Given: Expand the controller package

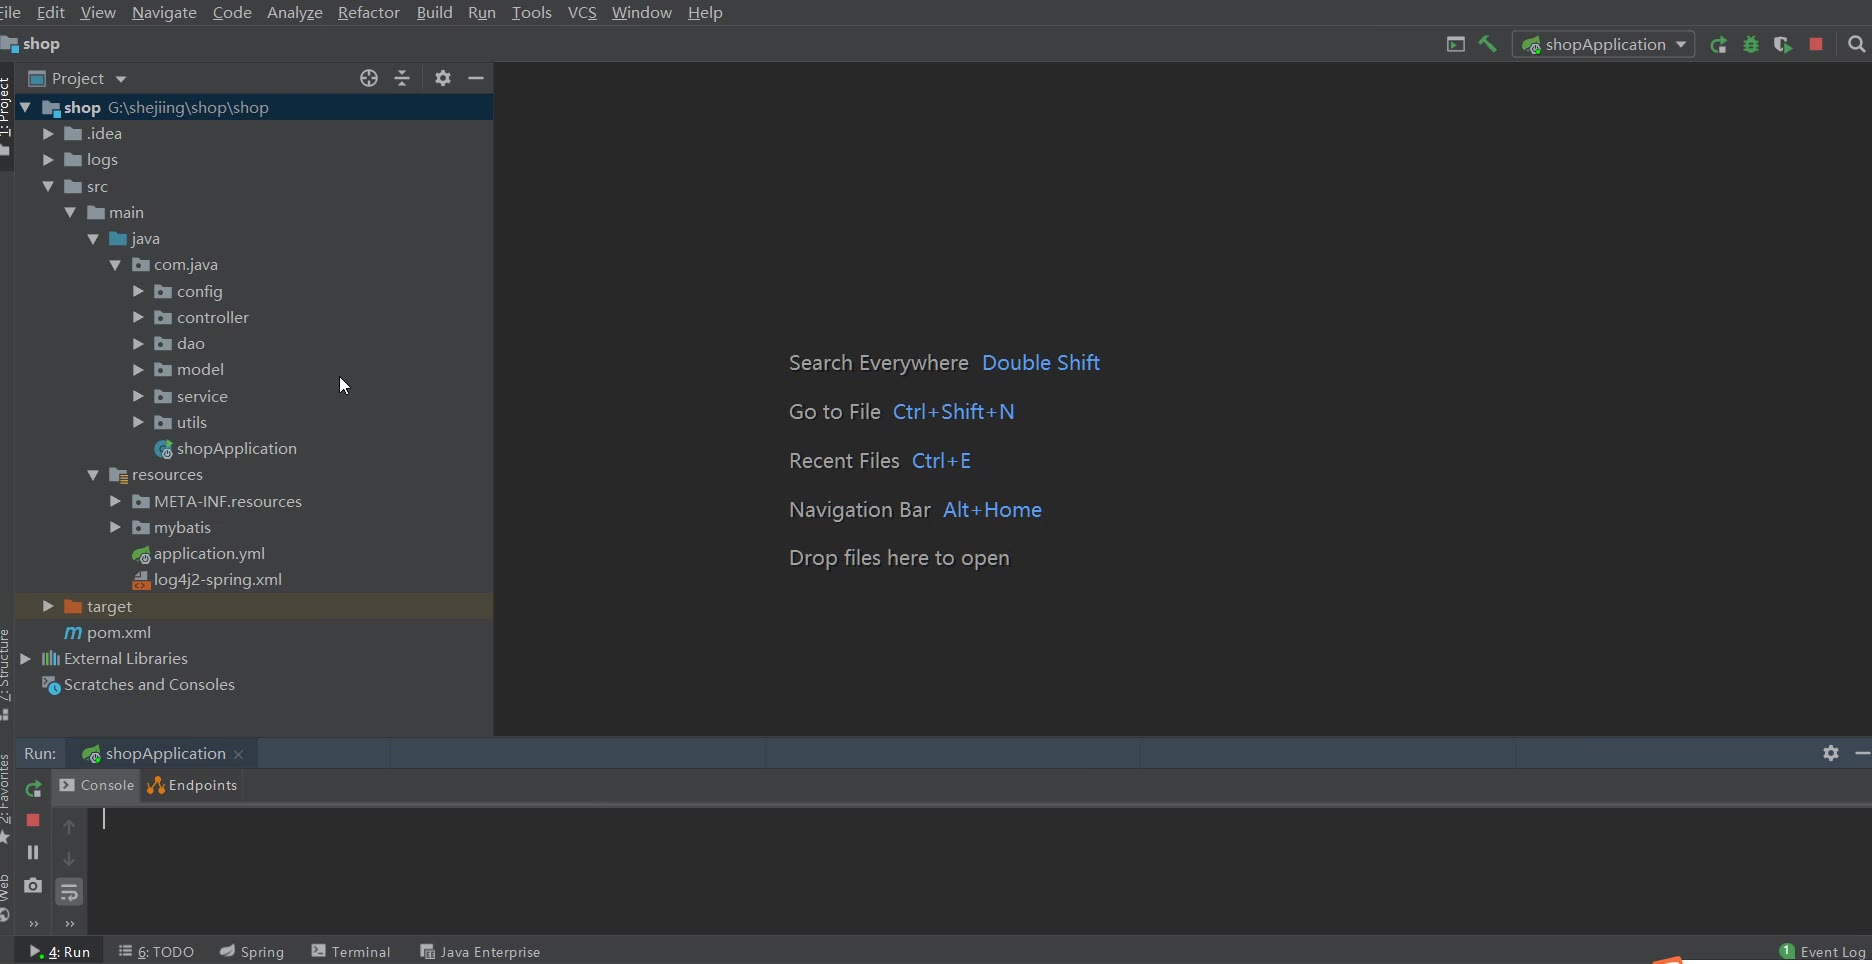Looking at the screenshot, I should [x=138, y=317].
